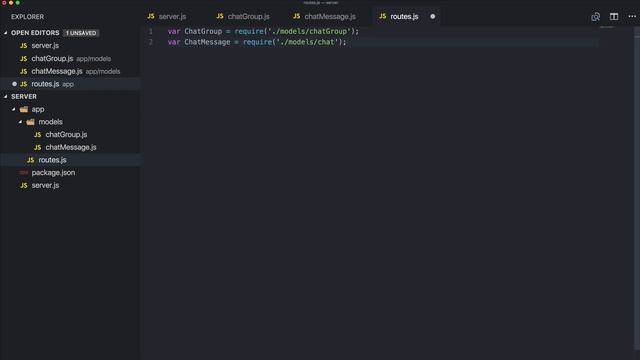Click the unsaved dot on routes.js tab
640x360 pixels.
click(x=433, y=16)
